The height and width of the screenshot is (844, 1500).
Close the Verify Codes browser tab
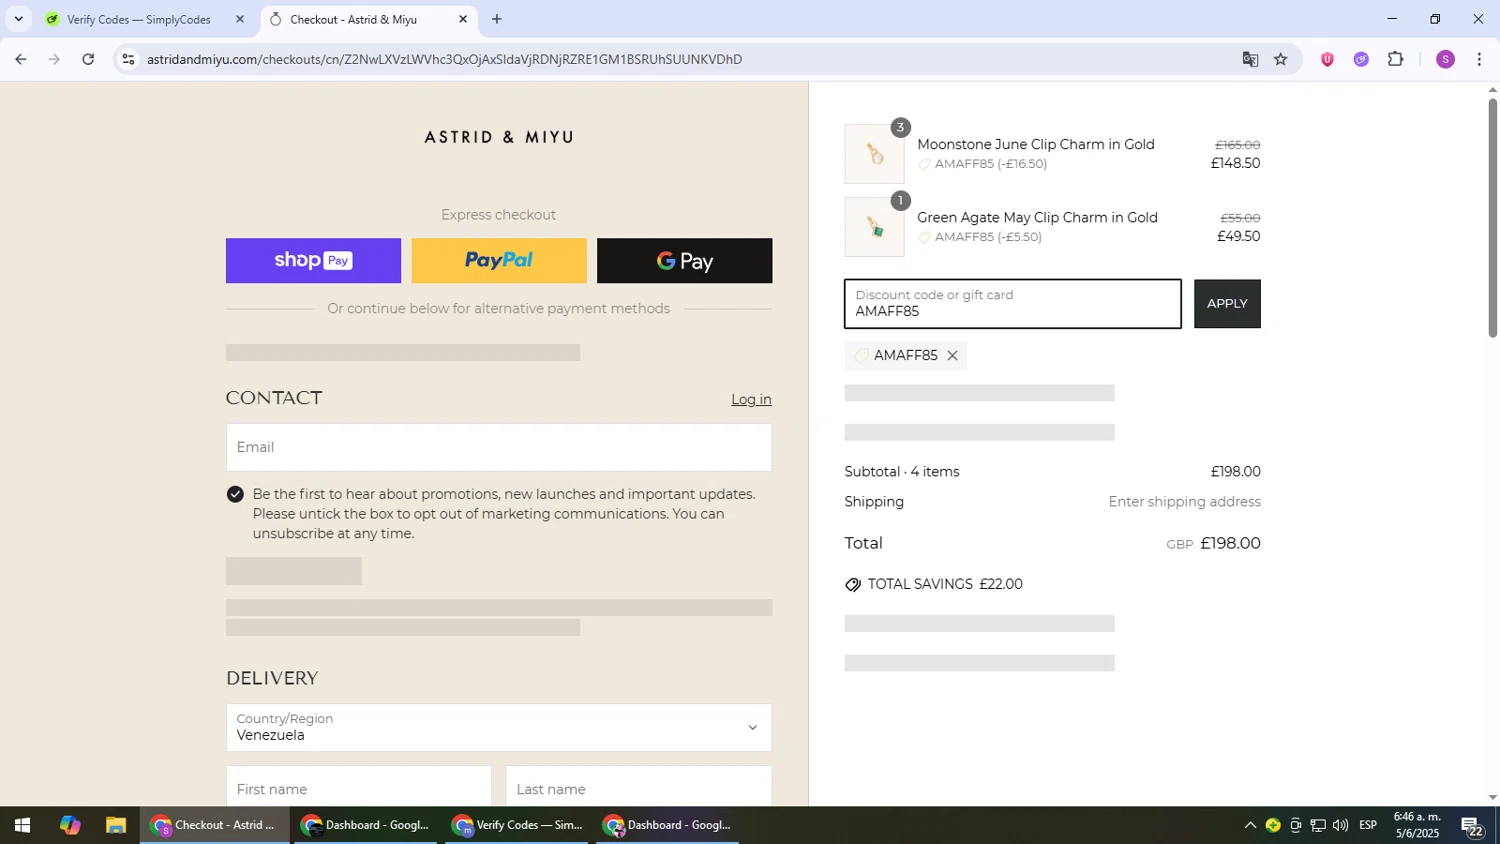[x=240, y=19]
